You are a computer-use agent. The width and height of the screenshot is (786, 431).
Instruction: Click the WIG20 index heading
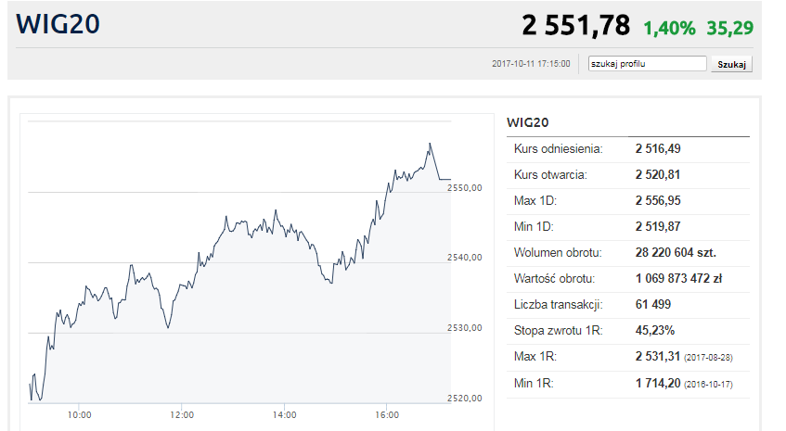[58, 24]
